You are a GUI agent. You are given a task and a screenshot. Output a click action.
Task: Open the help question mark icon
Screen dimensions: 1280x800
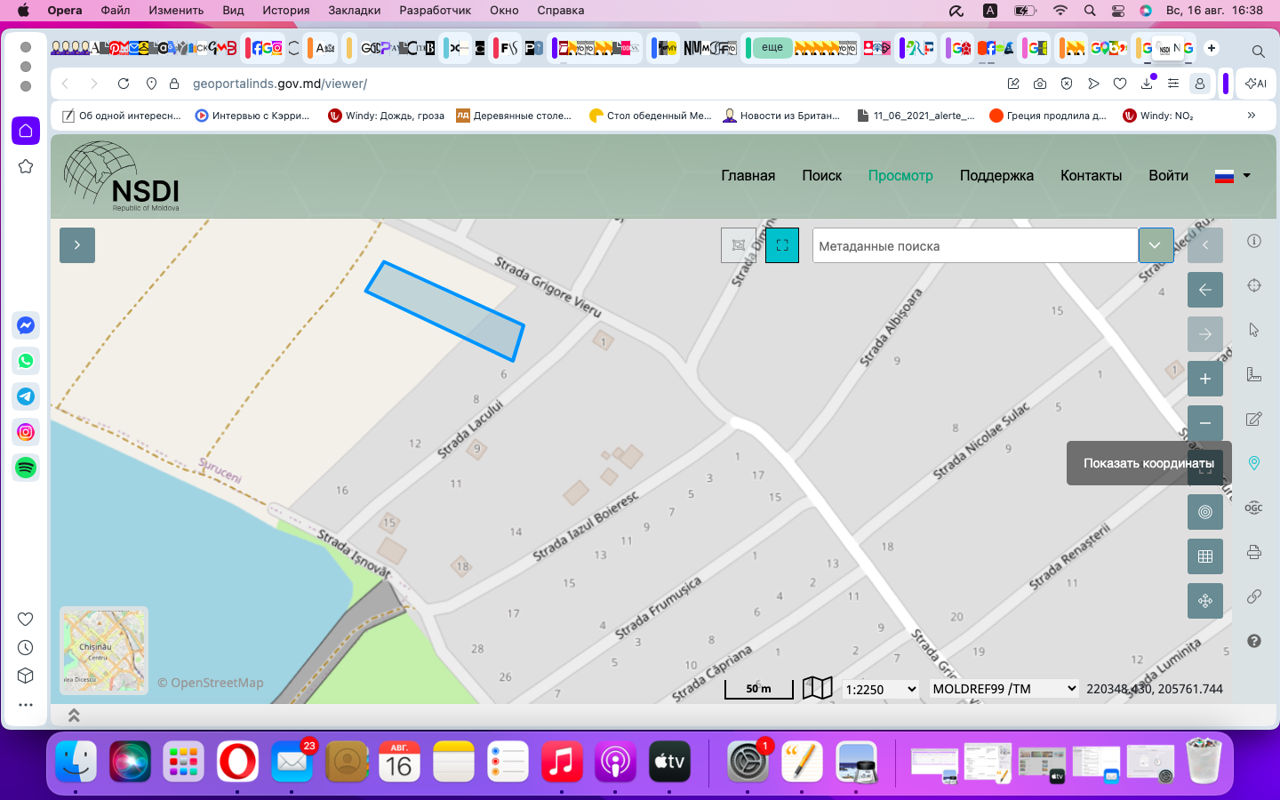(x=1254, y=640)
